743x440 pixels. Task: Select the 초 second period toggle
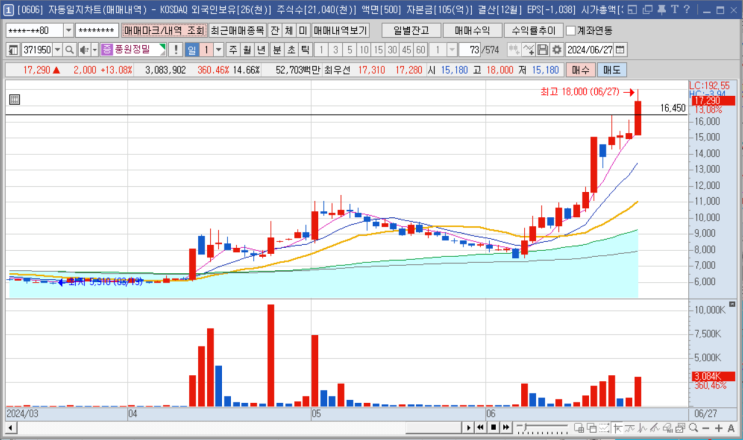click(x=291, y=50)
